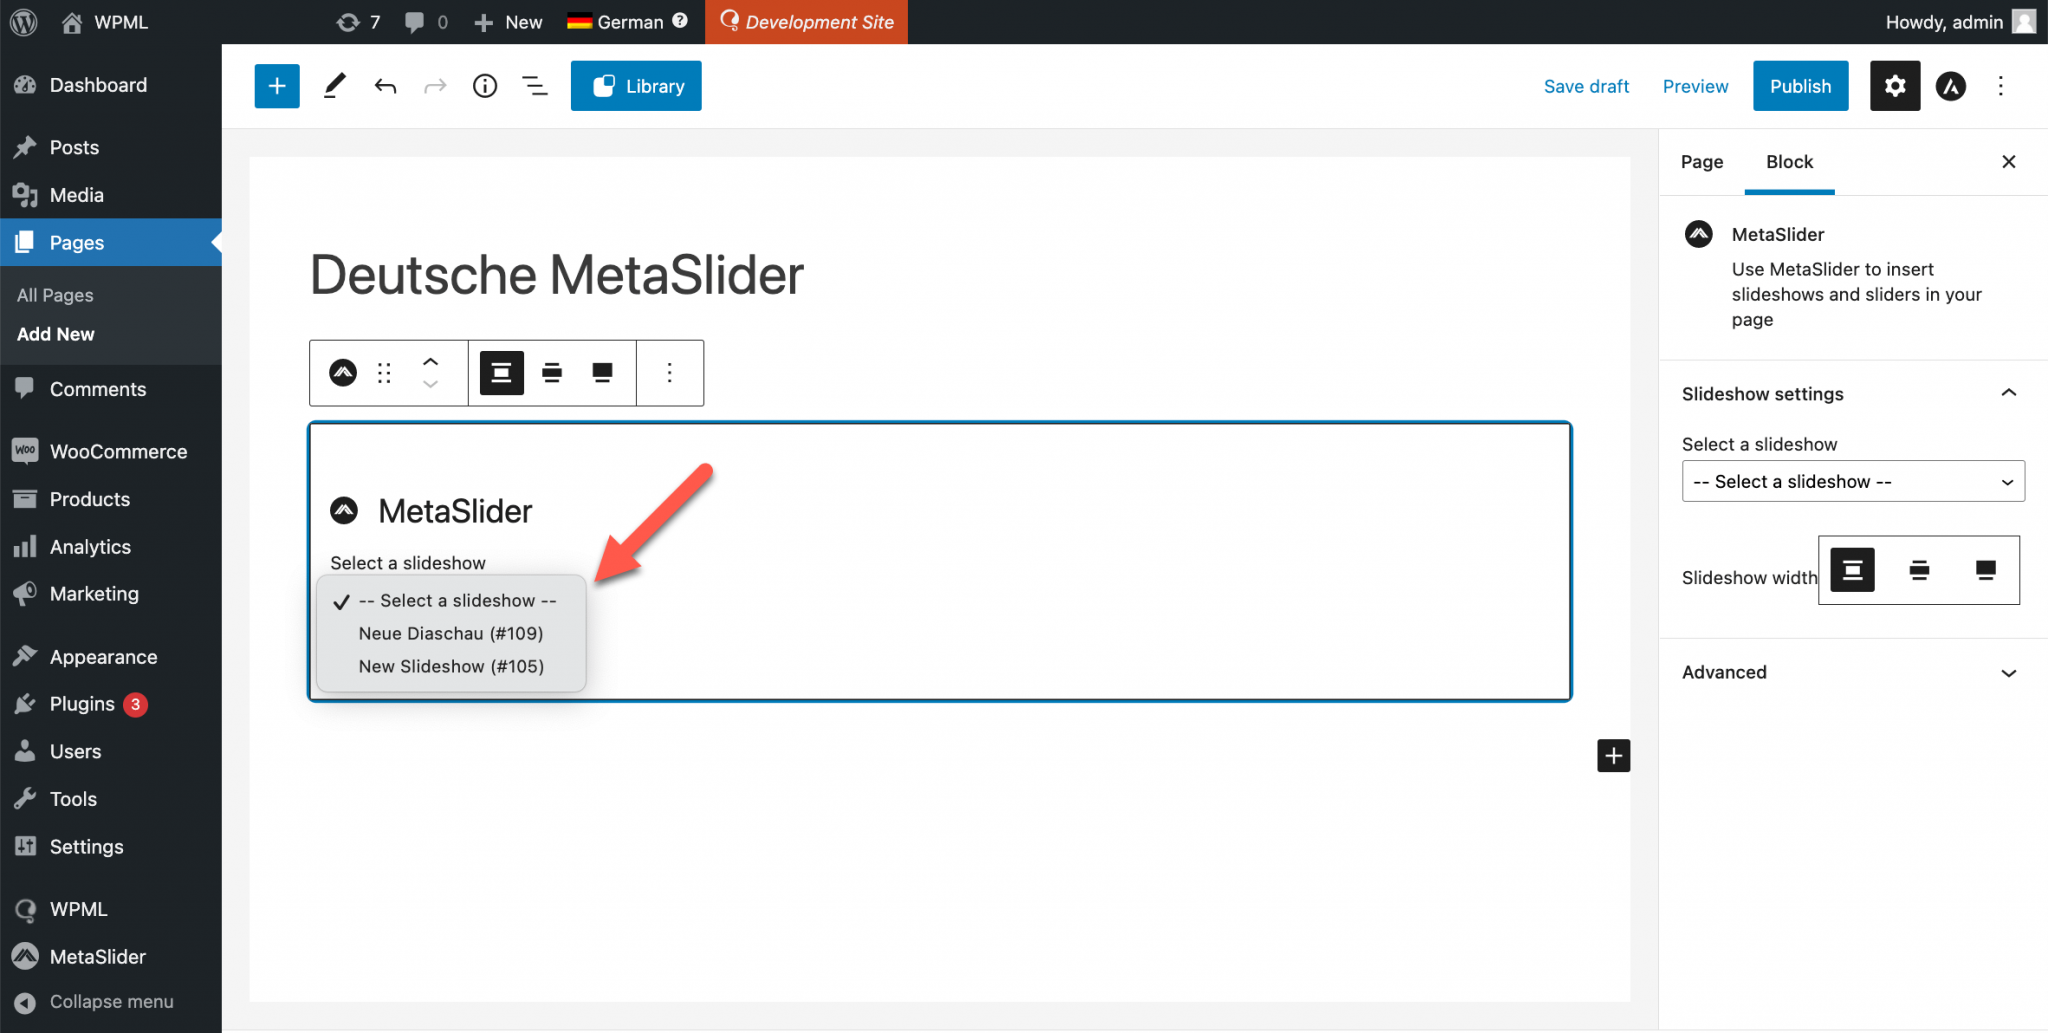2048x1033 pixels.
Task: Click the updates icon showing 7
Action: click(358, 22)
